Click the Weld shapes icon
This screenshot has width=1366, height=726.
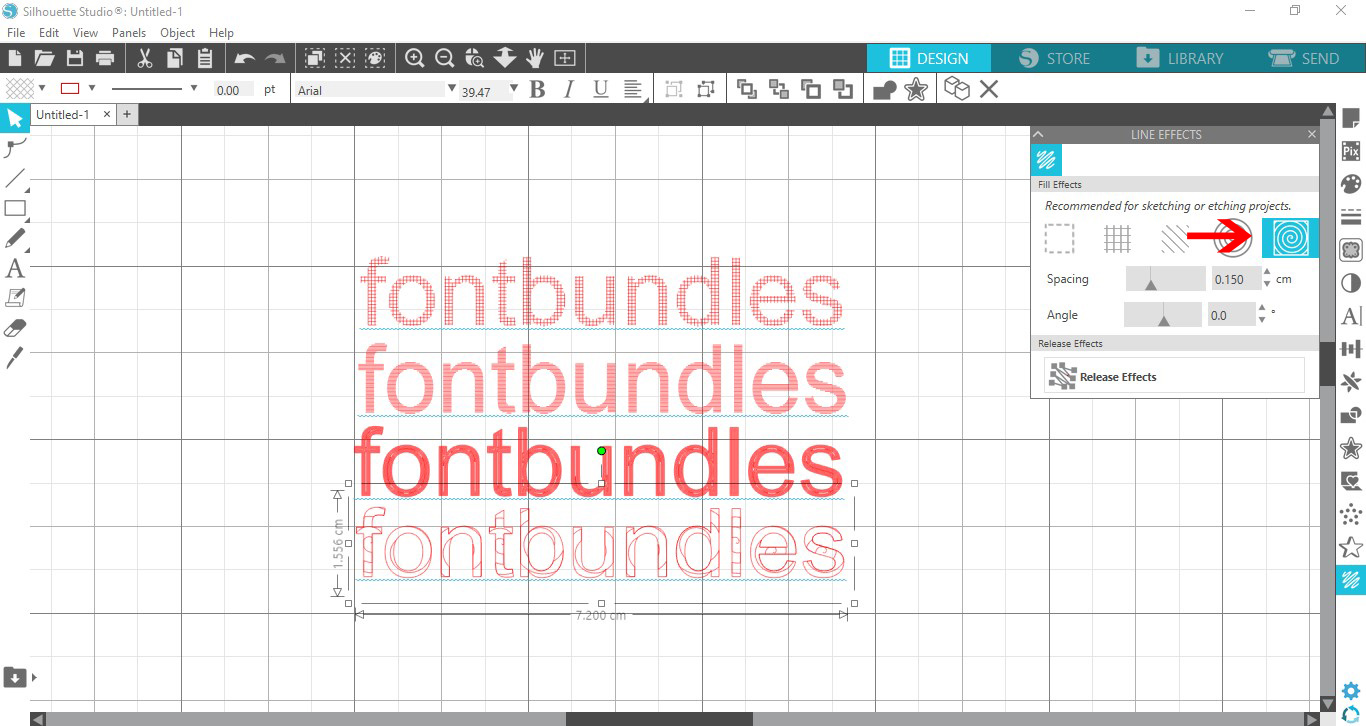point(885,90)
